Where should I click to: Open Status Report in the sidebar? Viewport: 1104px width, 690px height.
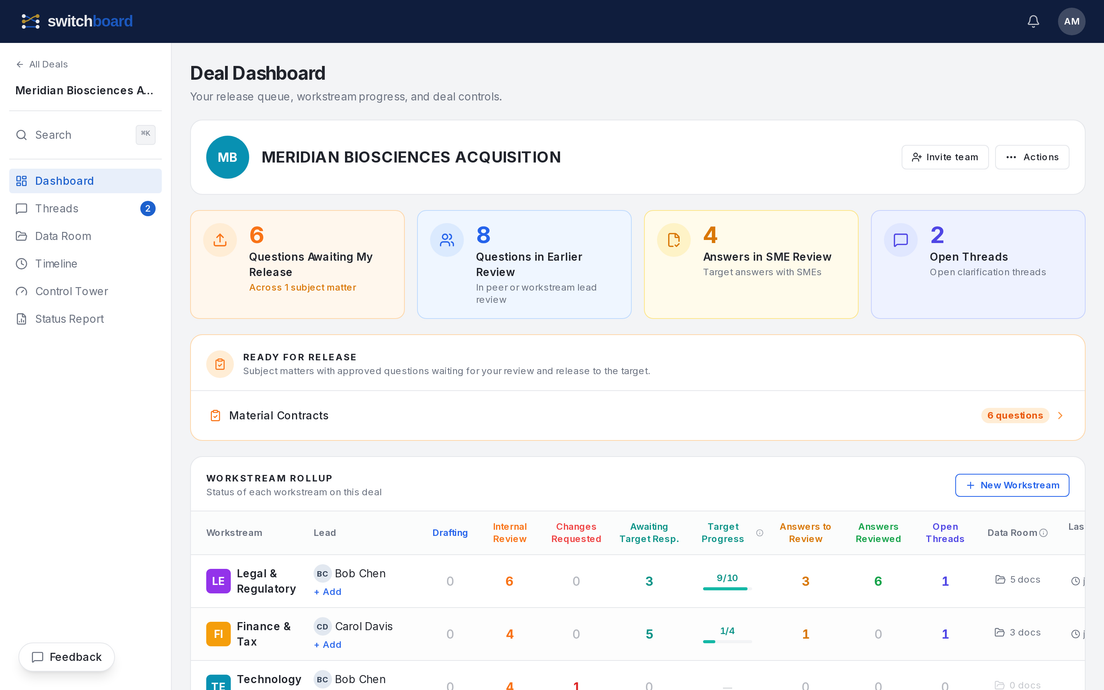[x=85, y=319]
